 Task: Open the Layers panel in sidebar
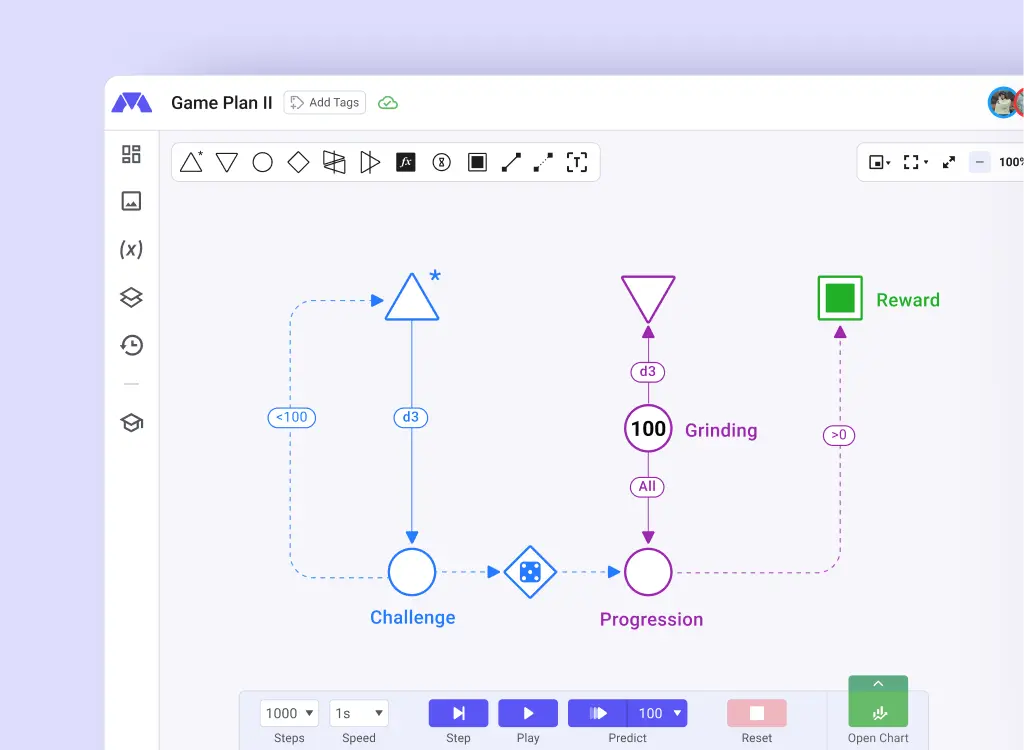131,297
